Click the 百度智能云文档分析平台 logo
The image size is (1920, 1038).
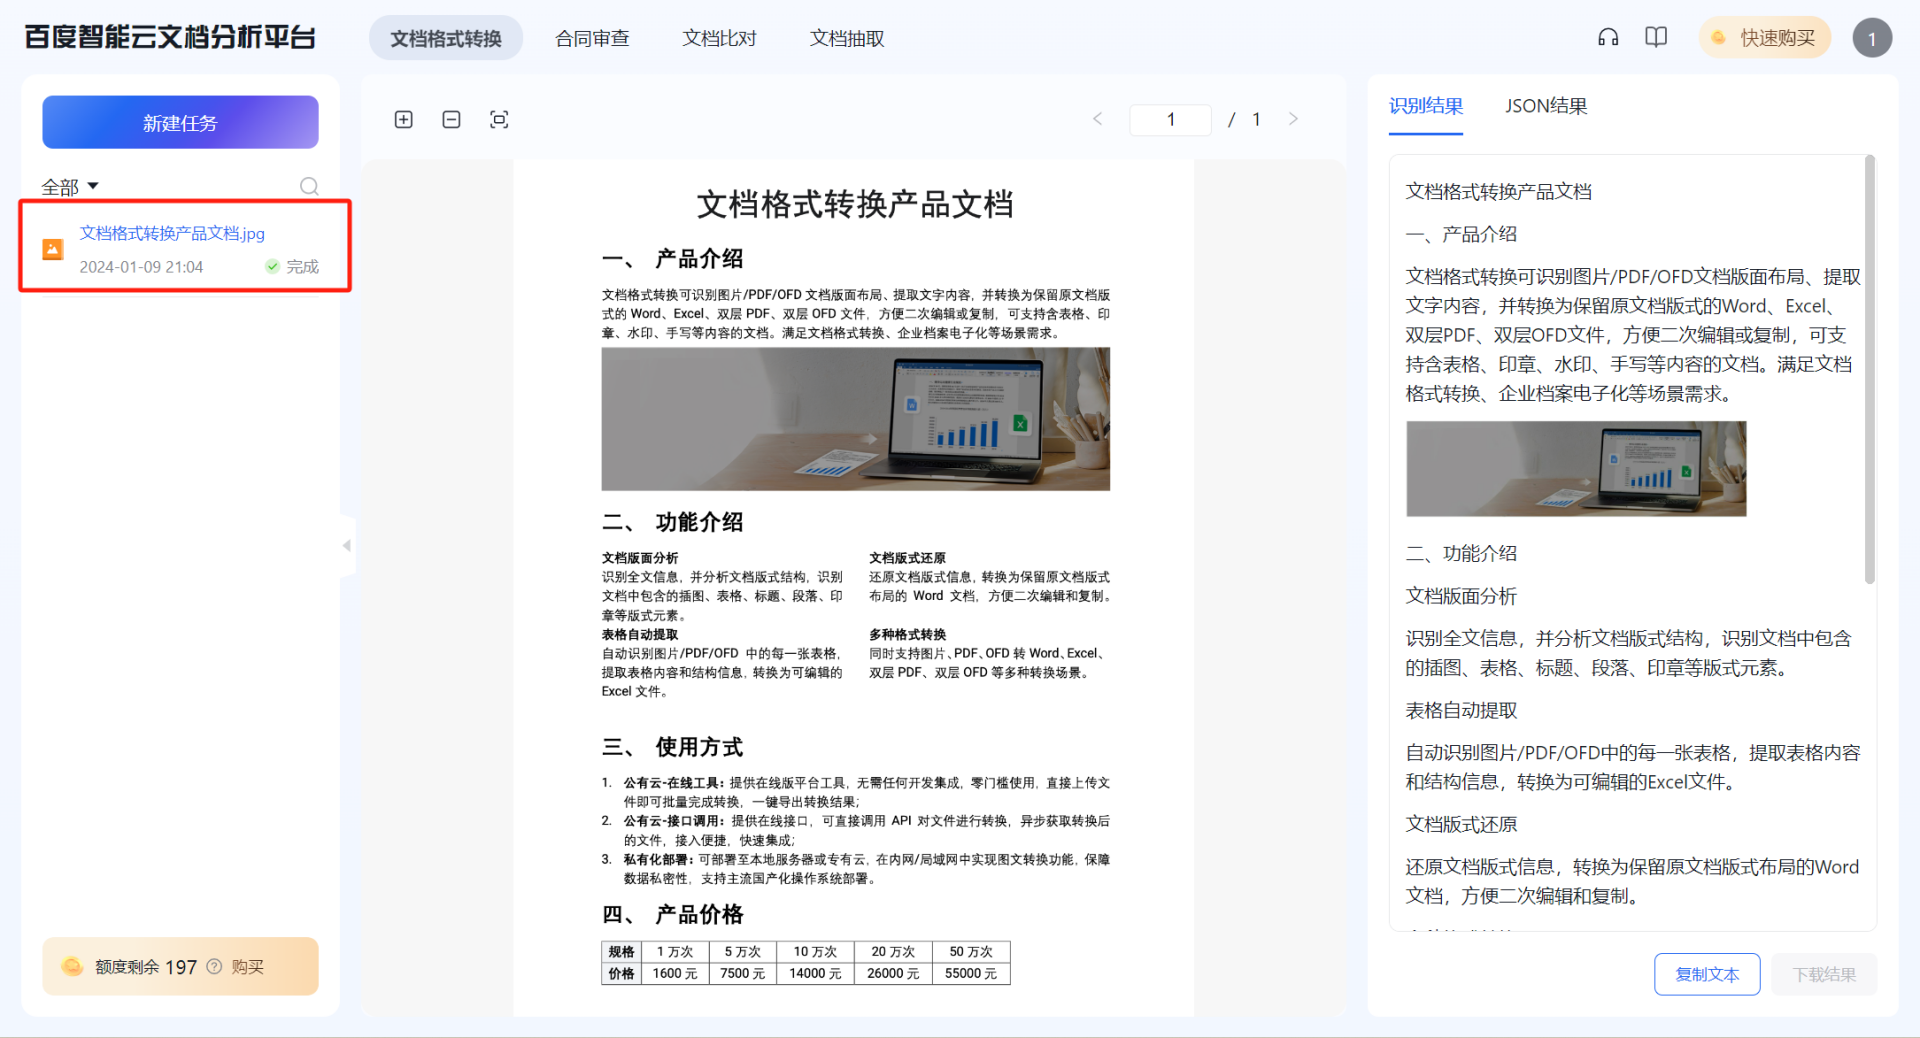point(170,37)
